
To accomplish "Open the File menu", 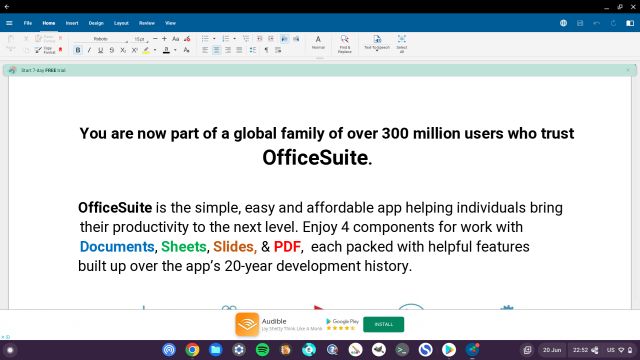I will (x=28, y=23).
